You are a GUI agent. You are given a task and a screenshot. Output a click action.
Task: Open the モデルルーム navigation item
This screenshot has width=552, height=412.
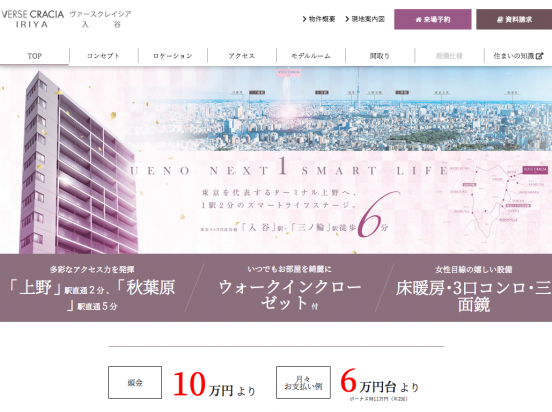coord(310,56)
